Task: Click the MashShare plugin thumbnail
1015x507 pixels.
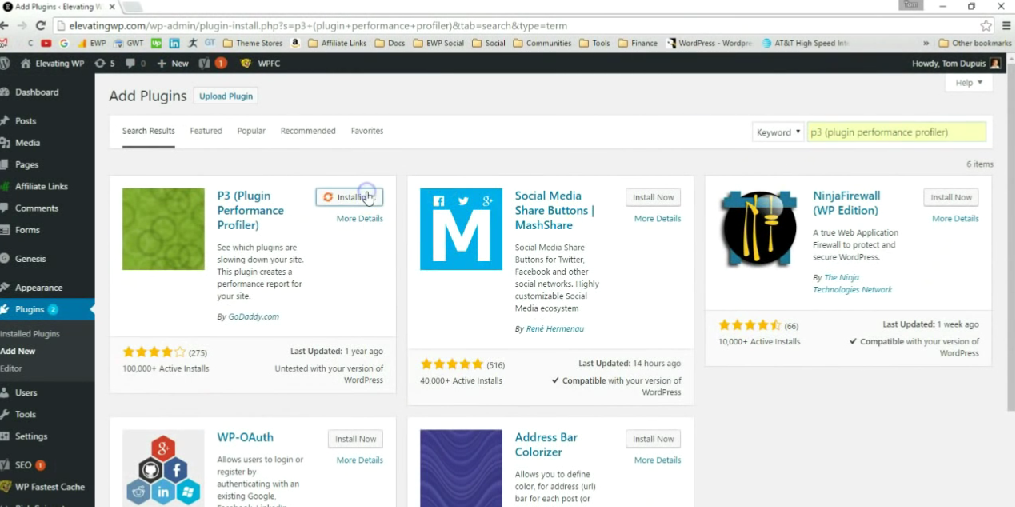Action: point(461,229)
